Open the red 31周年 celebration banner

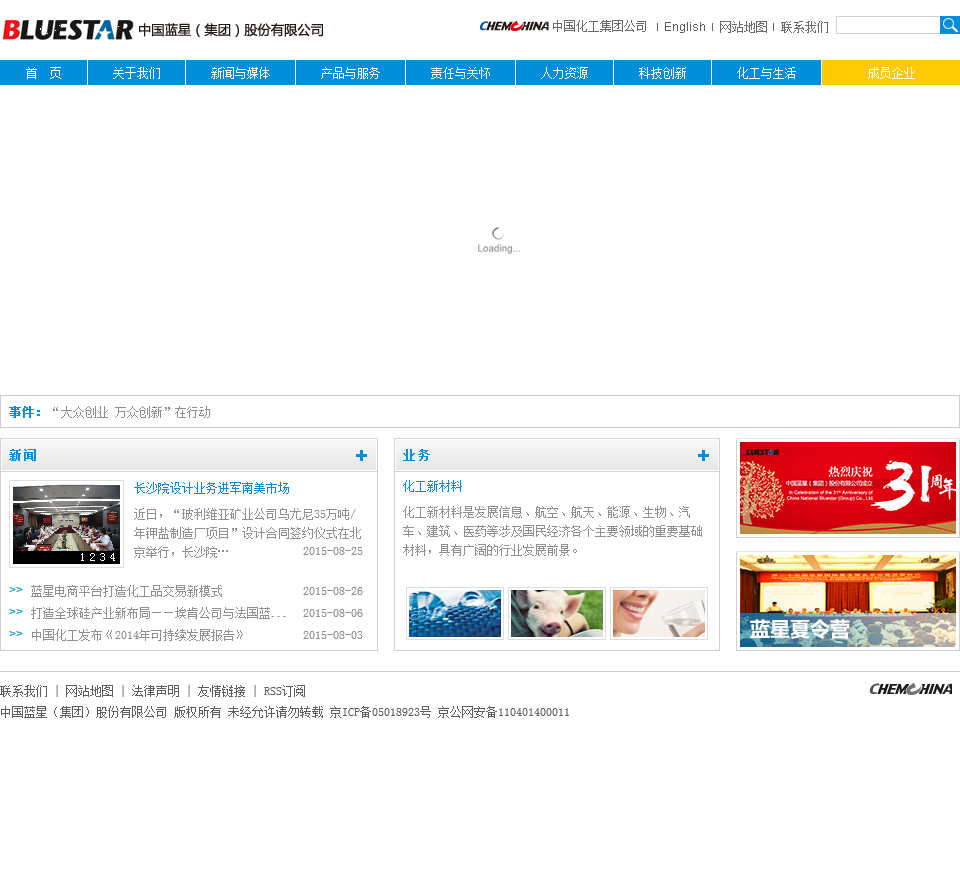click(847, 488)
